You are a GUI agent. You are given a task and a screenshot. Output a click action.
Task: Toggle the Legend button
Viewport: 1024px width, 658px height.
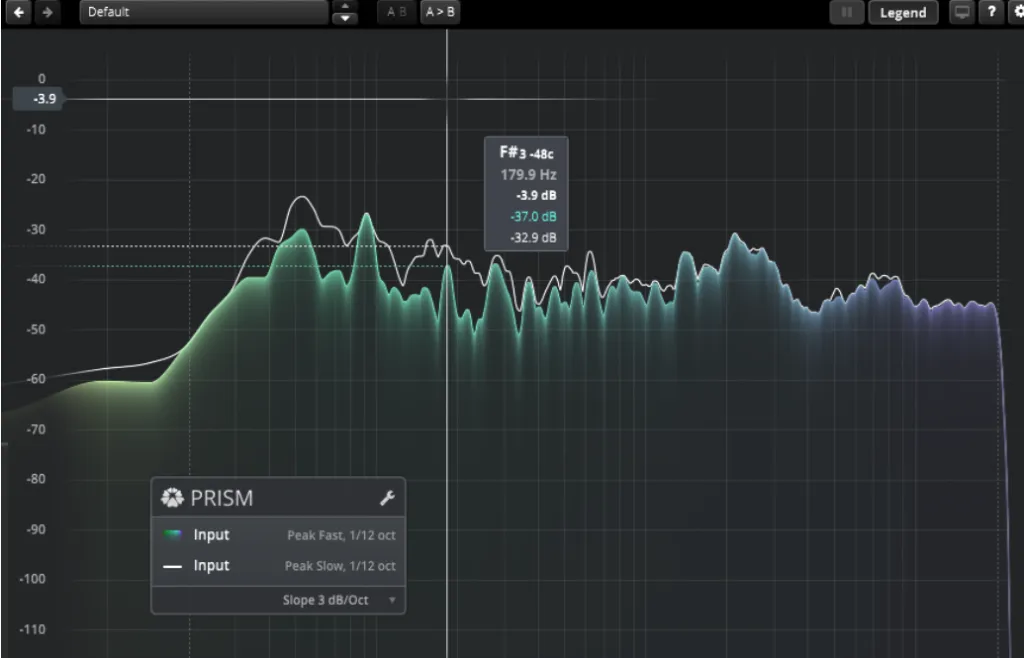tap(903, 12)
